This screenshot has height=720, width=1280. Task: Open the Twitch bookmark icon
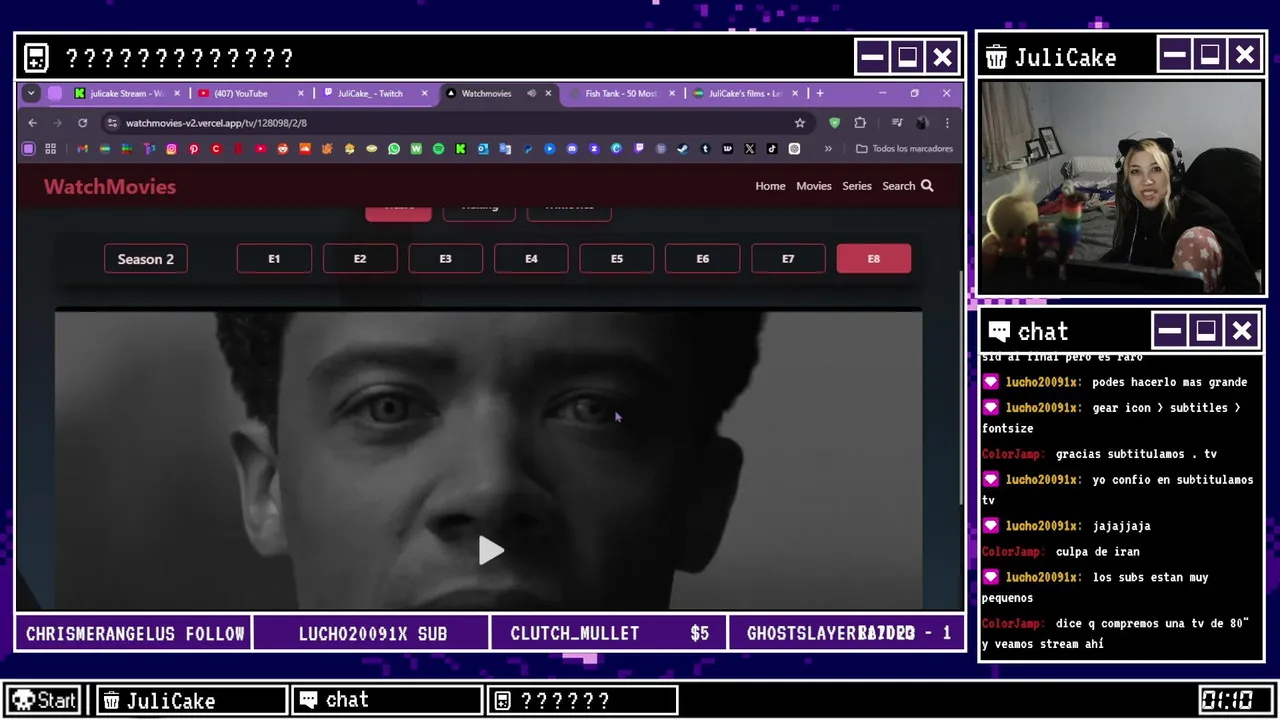click(639, 149)
